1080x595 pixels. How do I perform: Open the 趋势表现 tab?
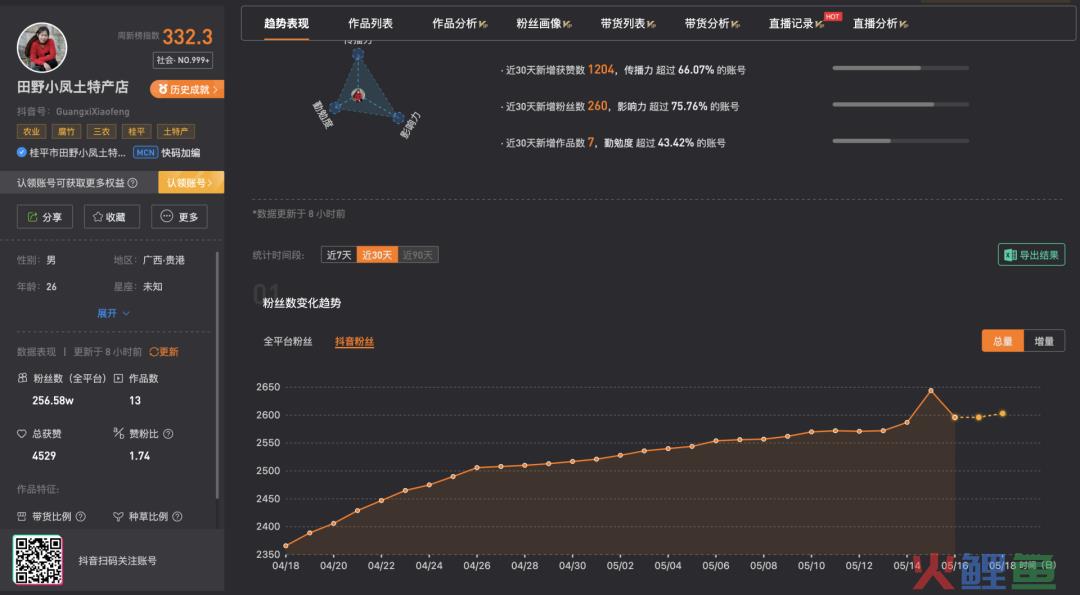point(287,23)
